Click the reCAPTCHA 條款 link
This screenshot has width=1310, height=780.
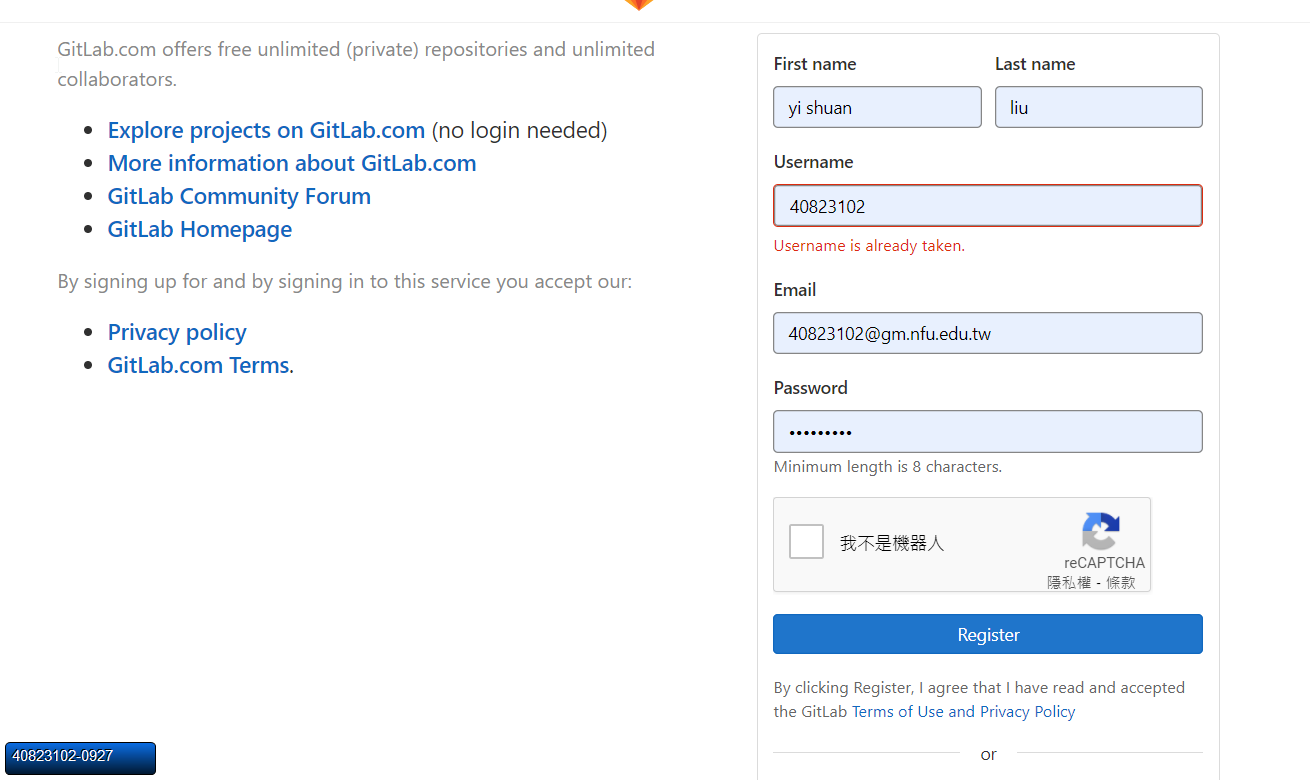pyautogui.click(x=1121, y=582)
